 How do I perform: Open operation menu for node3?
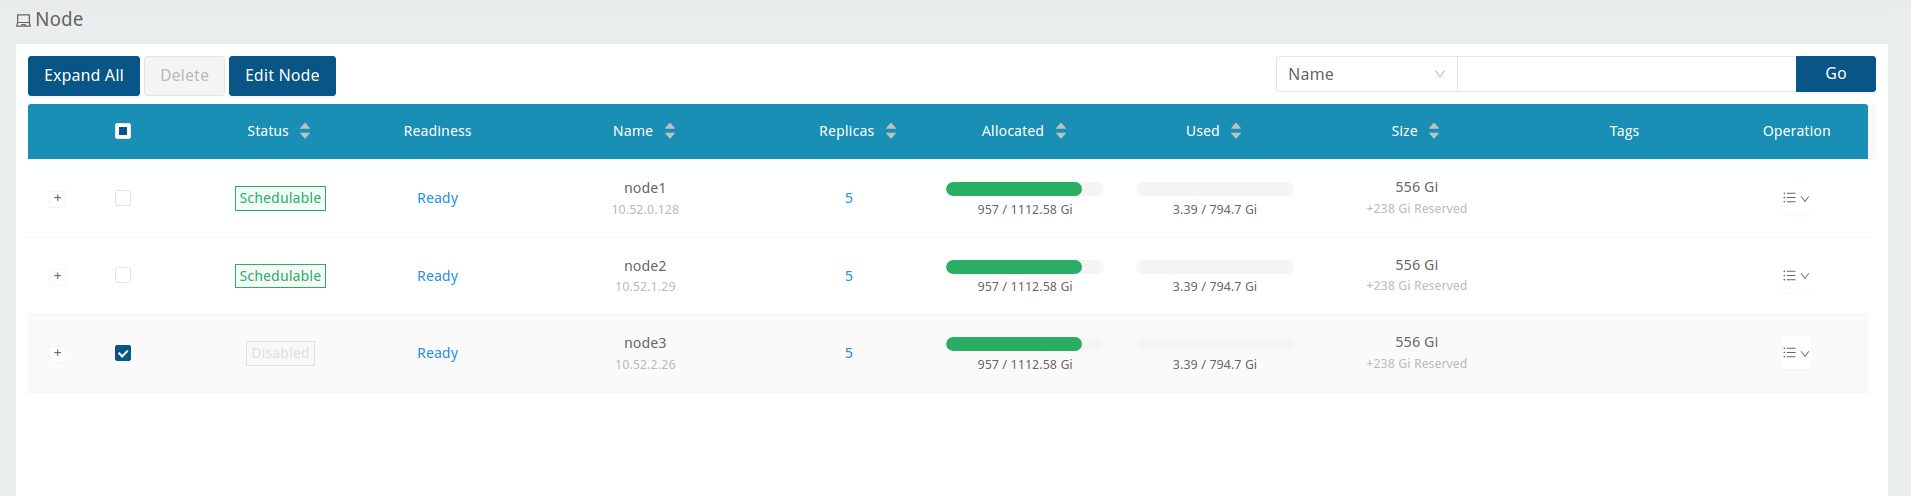[1796, 353]
